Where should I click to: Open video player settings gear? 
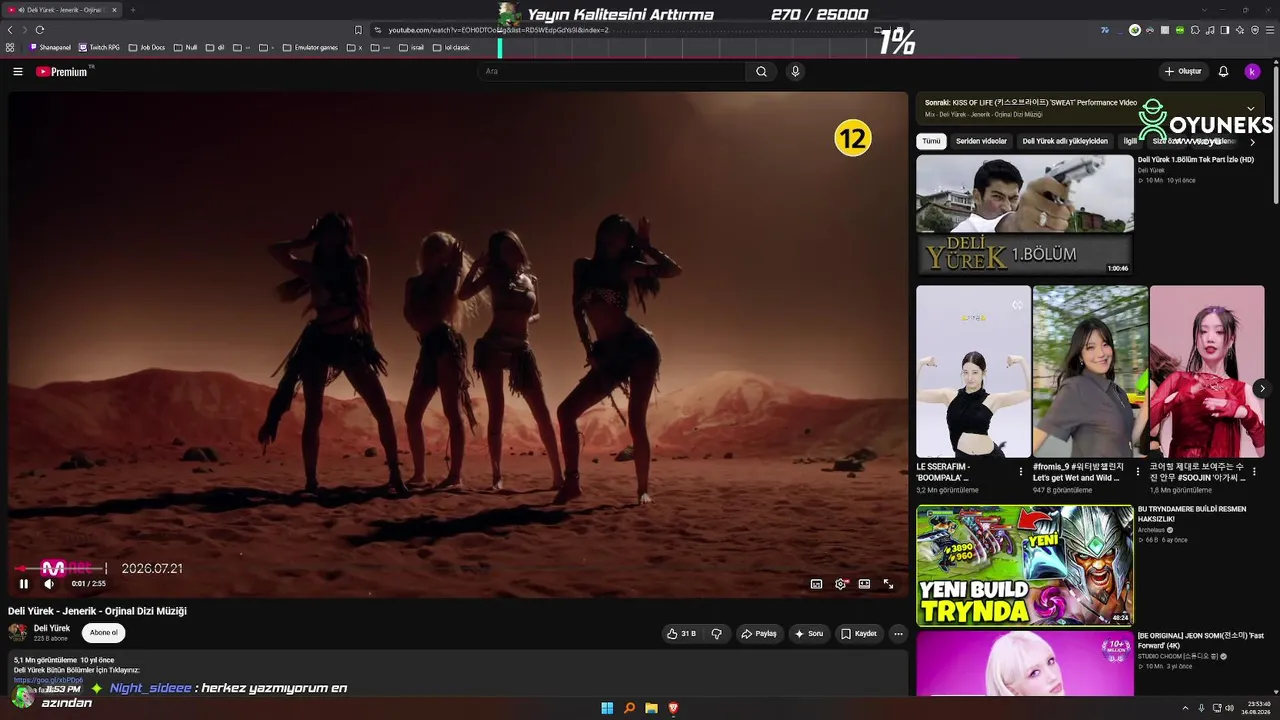(x=840, y=584)
